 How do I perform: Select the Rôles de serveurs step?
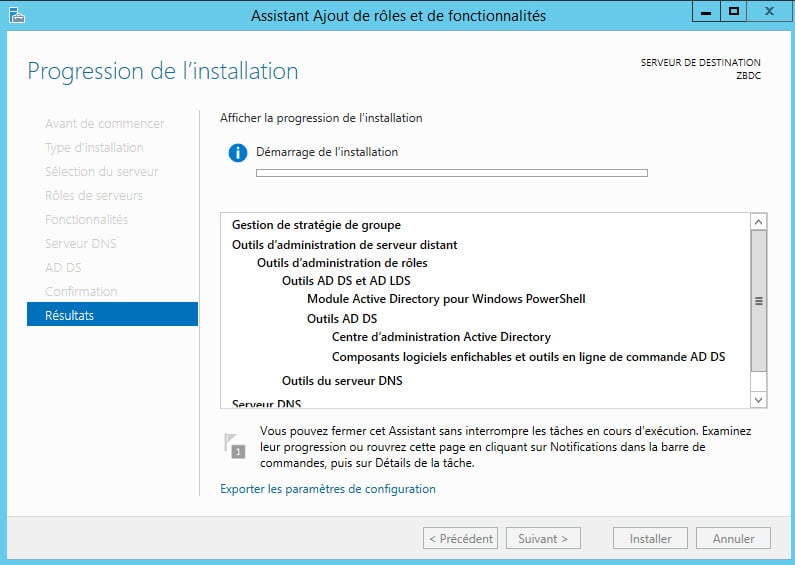click(94, 196)
